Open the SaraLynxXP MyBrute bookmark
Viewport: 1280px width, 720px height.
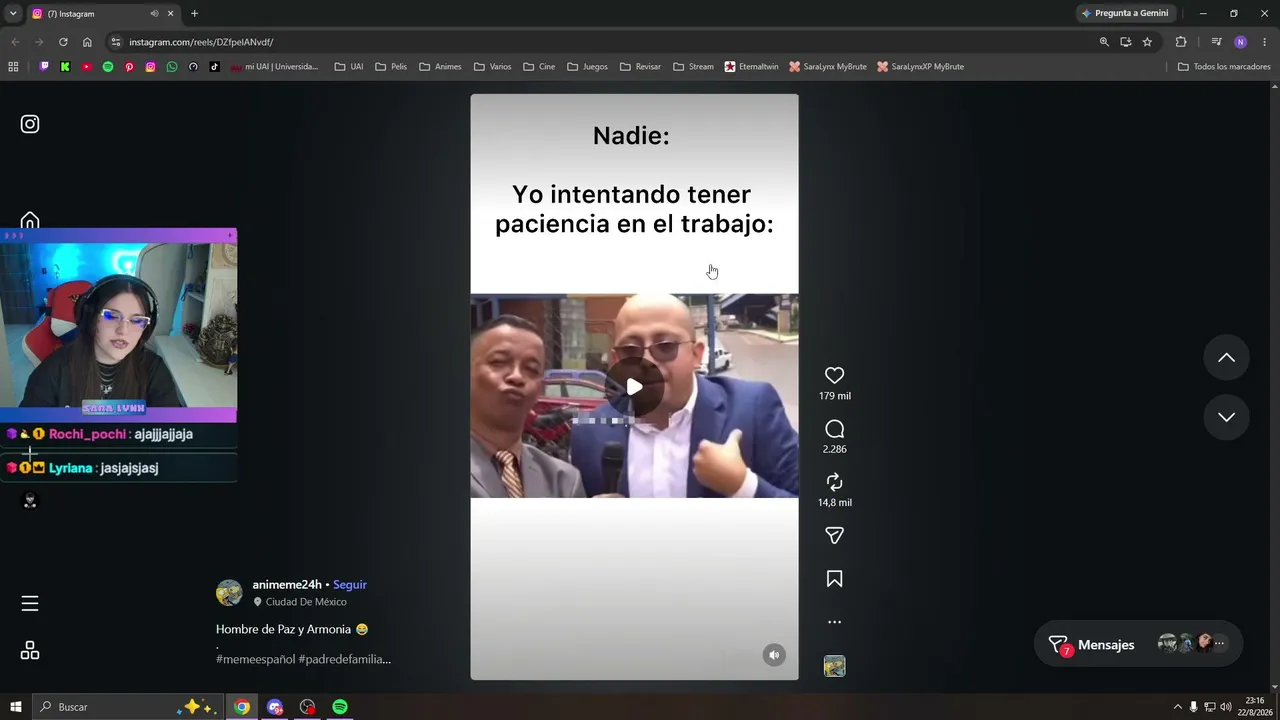pos(920,67)
